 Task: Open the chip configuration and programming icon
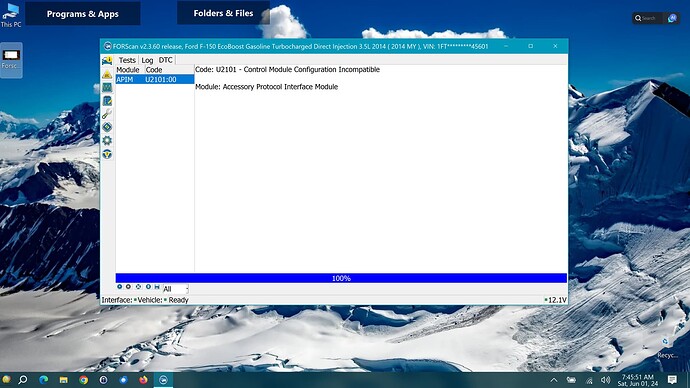(107, 127)
